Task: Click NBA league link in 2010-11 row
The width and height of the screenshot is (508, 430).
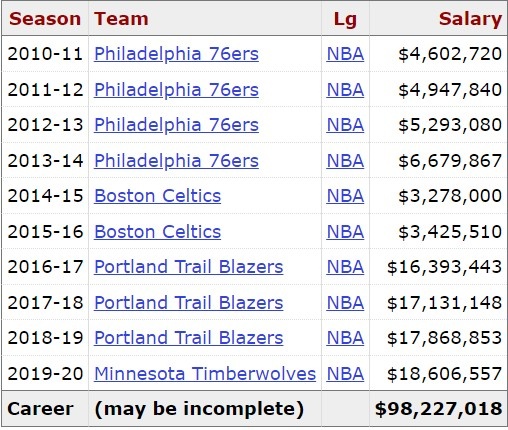Action: (x=345, y=54)
